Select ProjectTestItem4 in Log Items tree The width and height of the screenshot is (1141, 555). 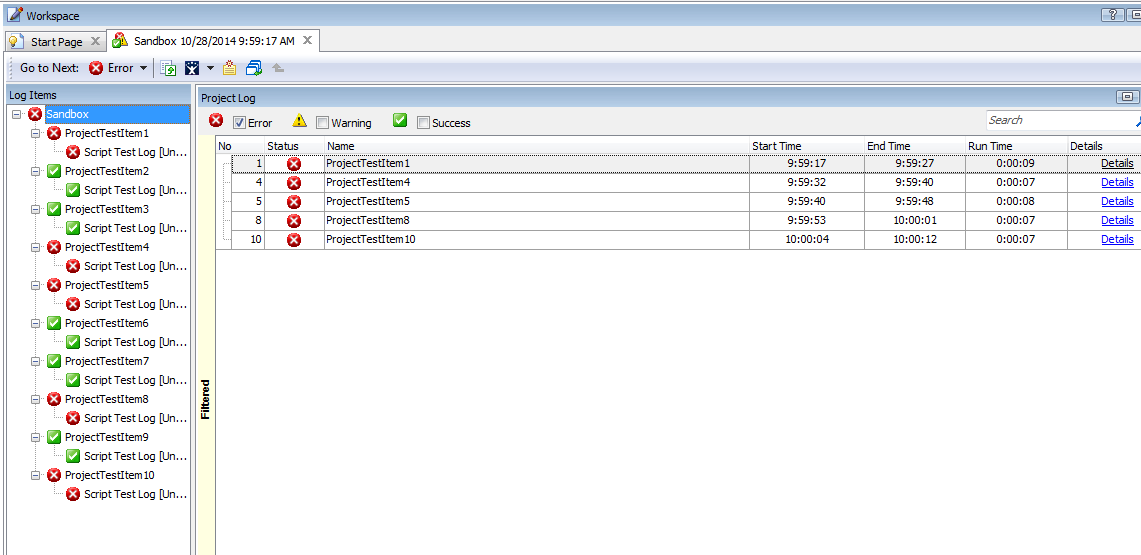(x=106, y=247)
